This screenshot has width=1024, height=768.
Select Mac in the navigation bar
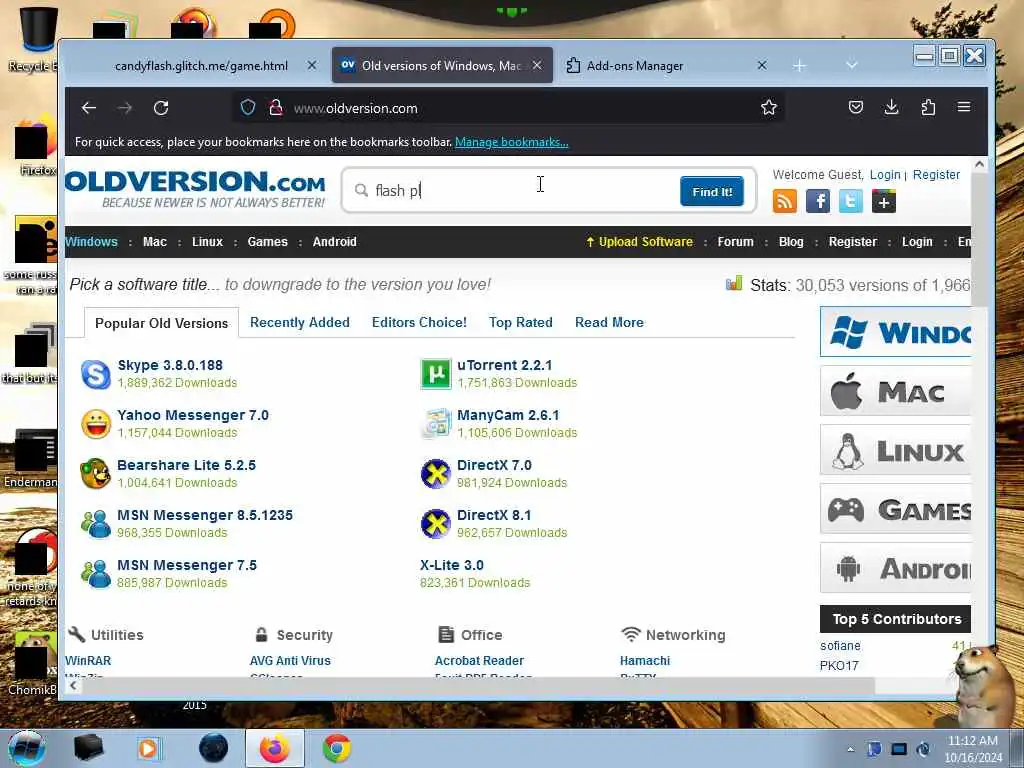pos(155,242)
